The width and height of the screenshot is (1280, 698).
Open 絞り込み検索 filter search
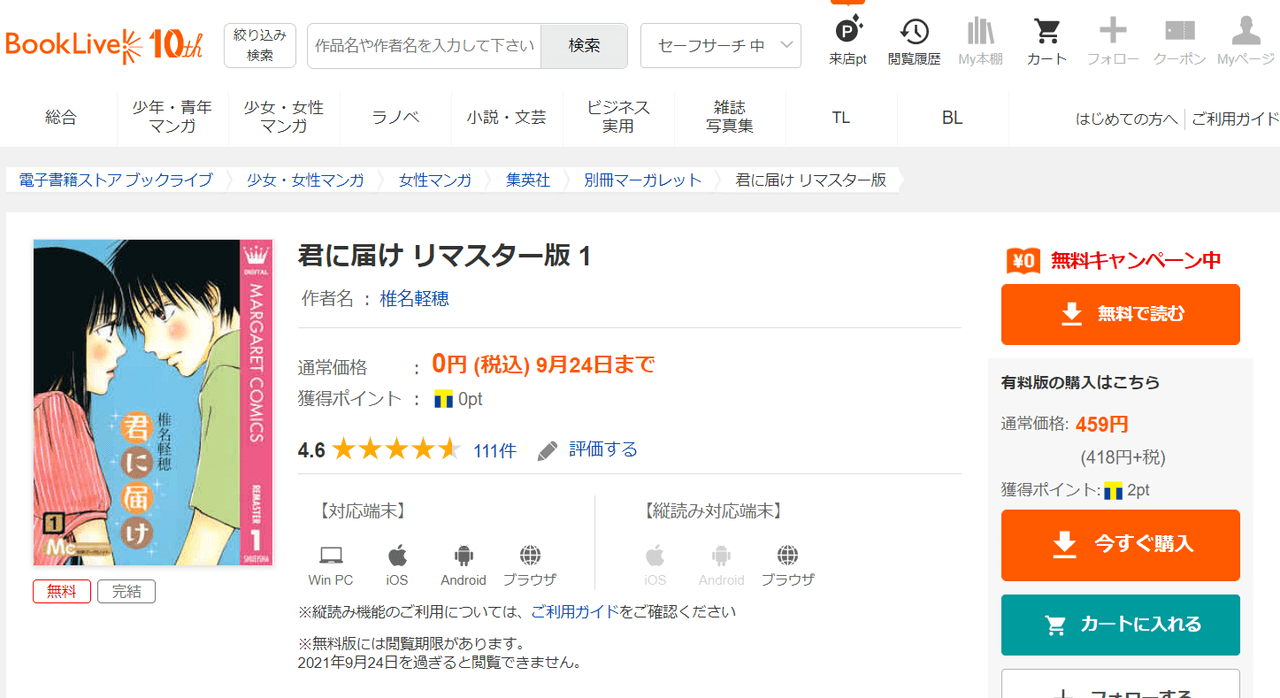pyautogui.click(x=260, y=46)
